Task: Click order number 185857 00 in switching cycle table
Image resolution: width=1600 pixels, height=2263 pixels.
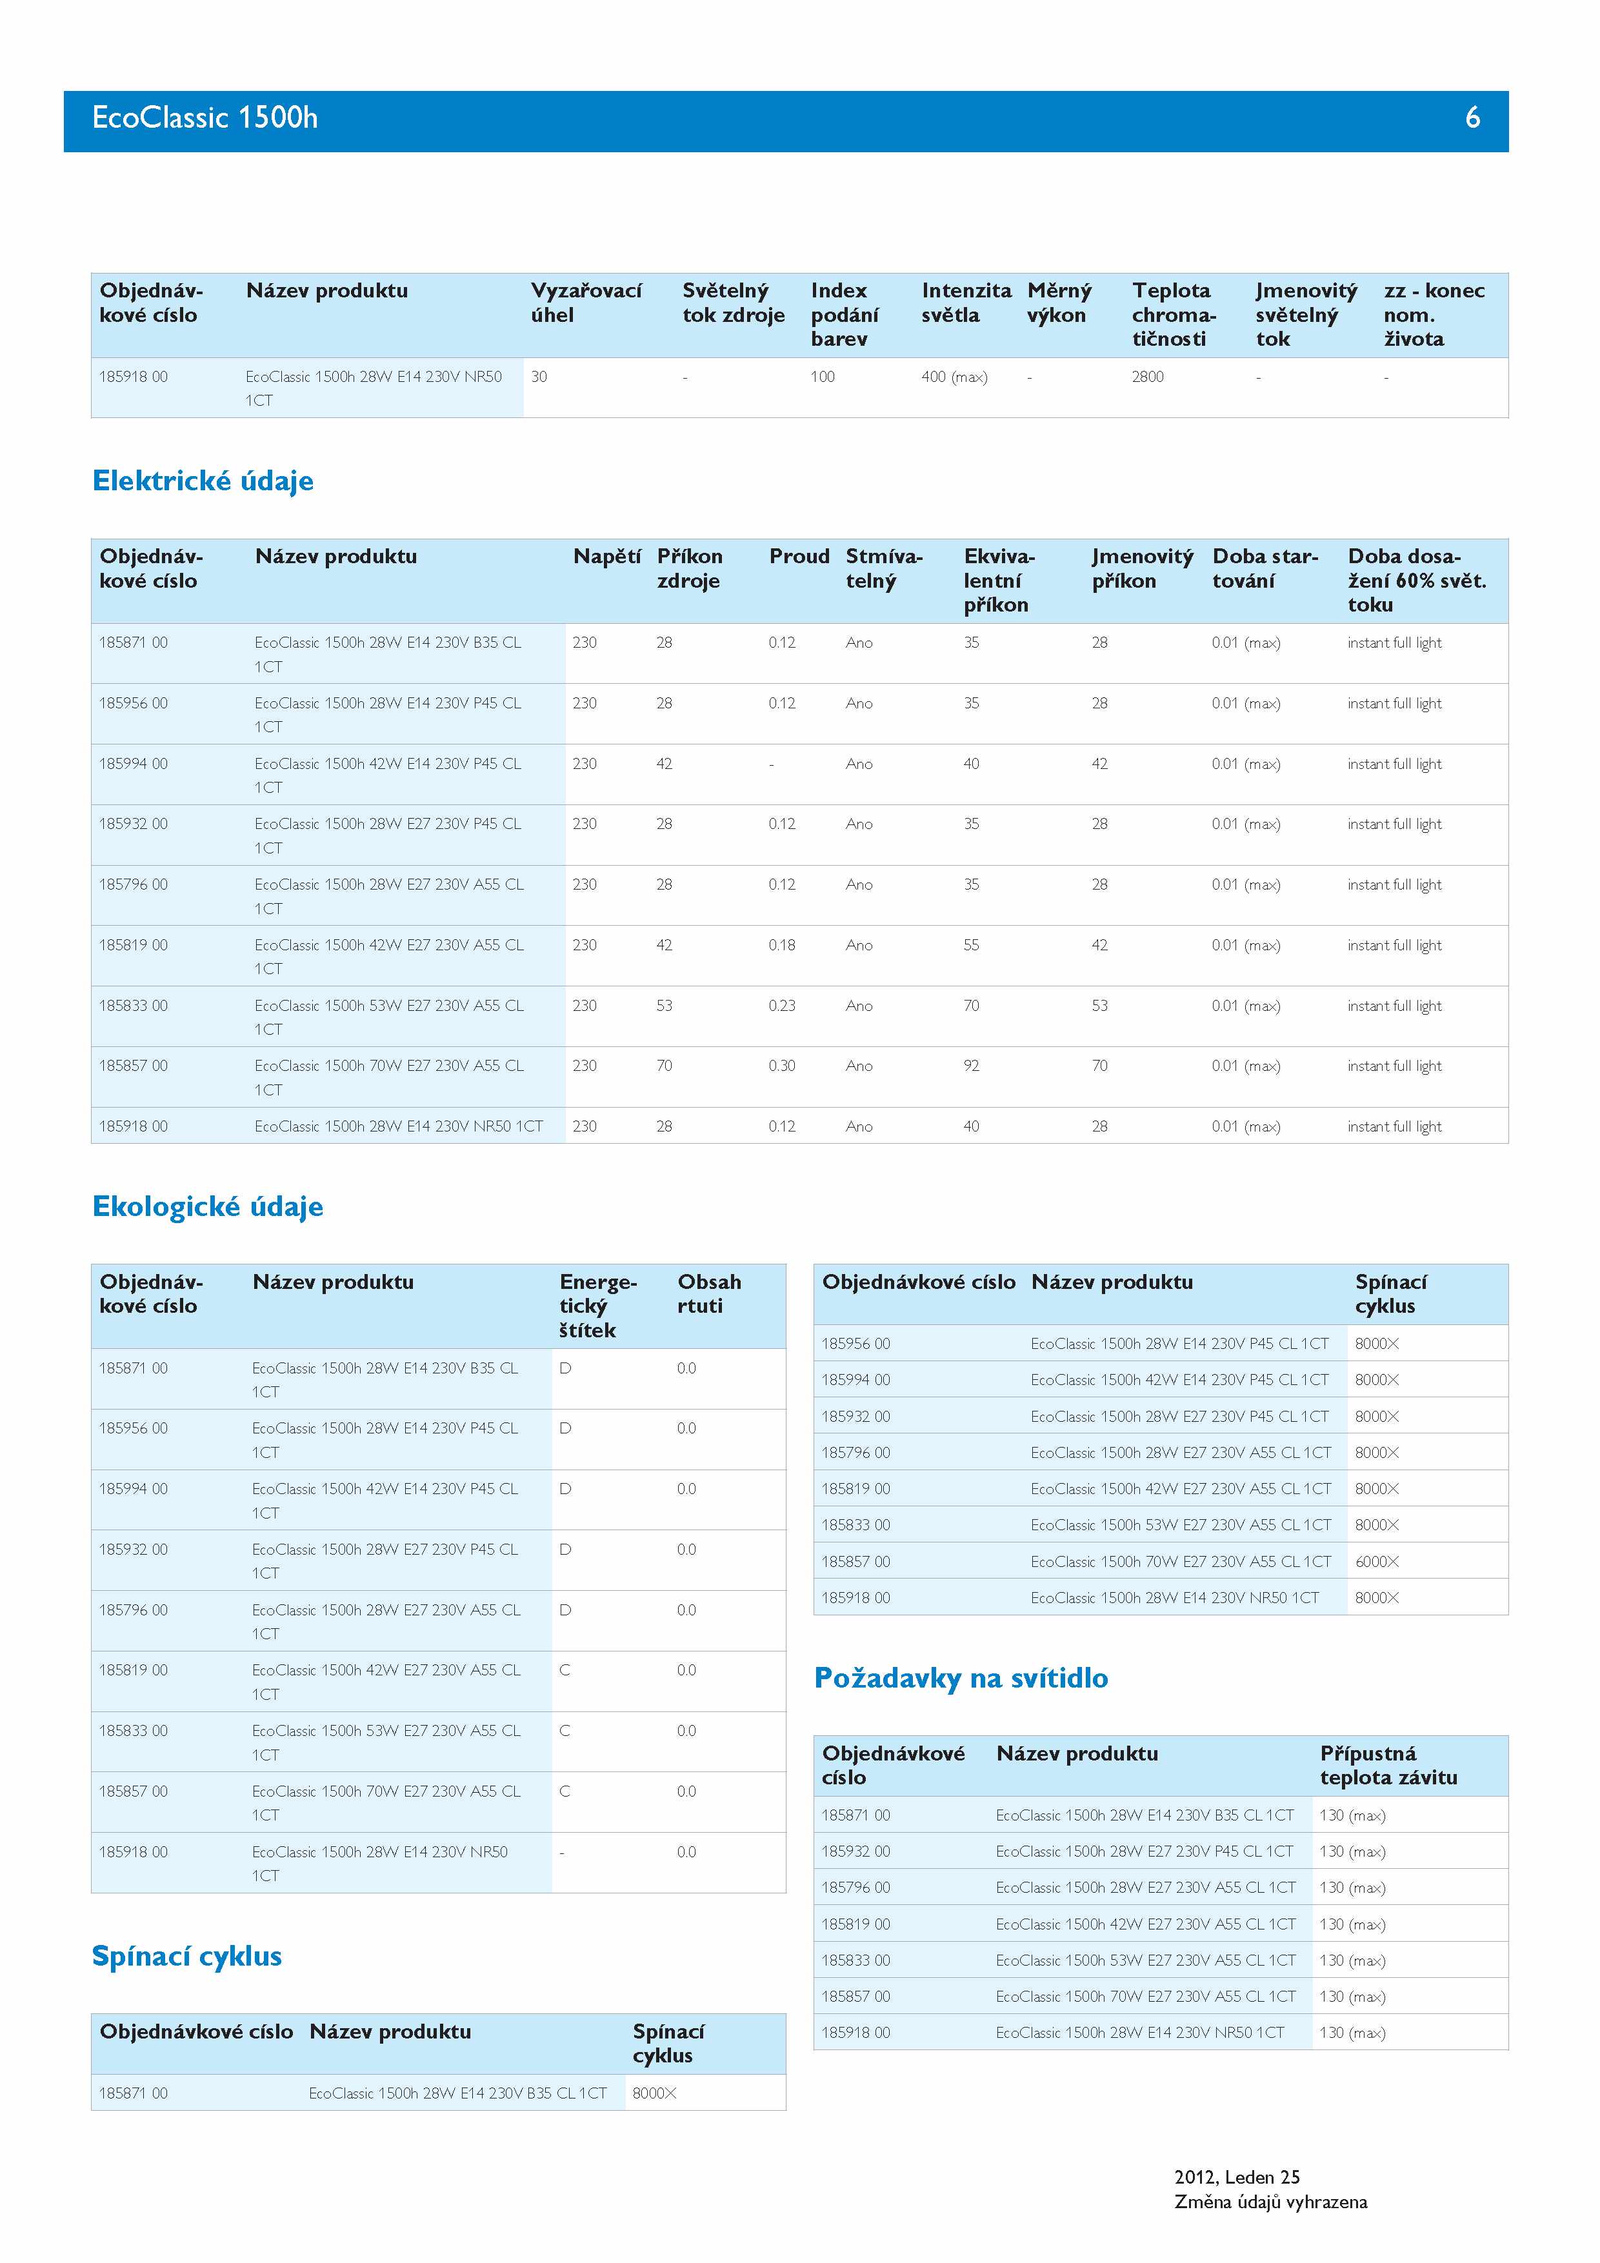Action: (855, 1562)
